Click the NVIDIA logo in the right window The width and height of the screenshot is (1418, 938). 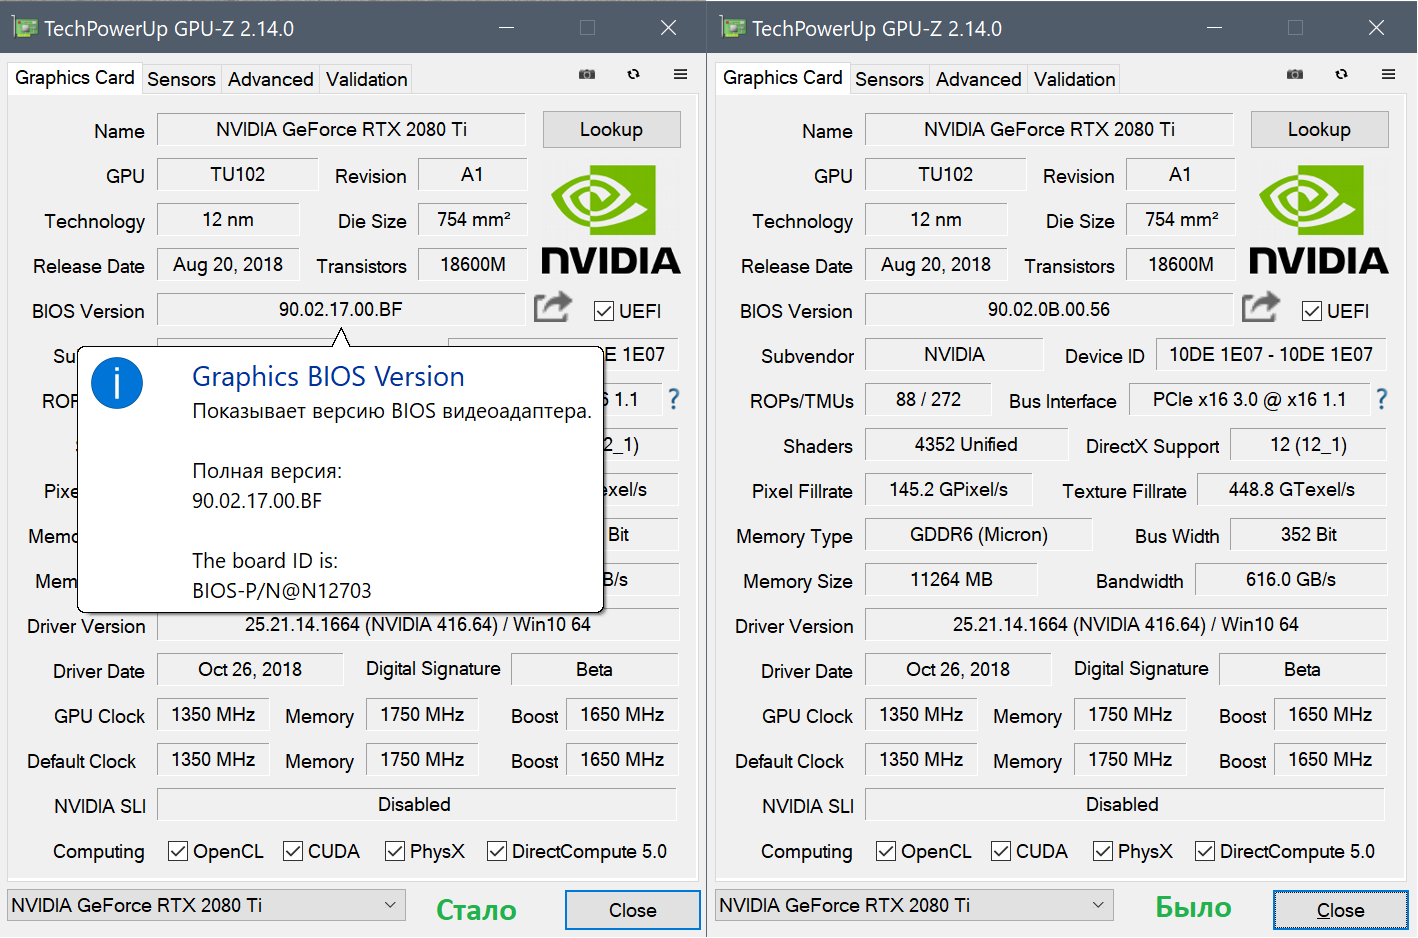point(1319,219)
